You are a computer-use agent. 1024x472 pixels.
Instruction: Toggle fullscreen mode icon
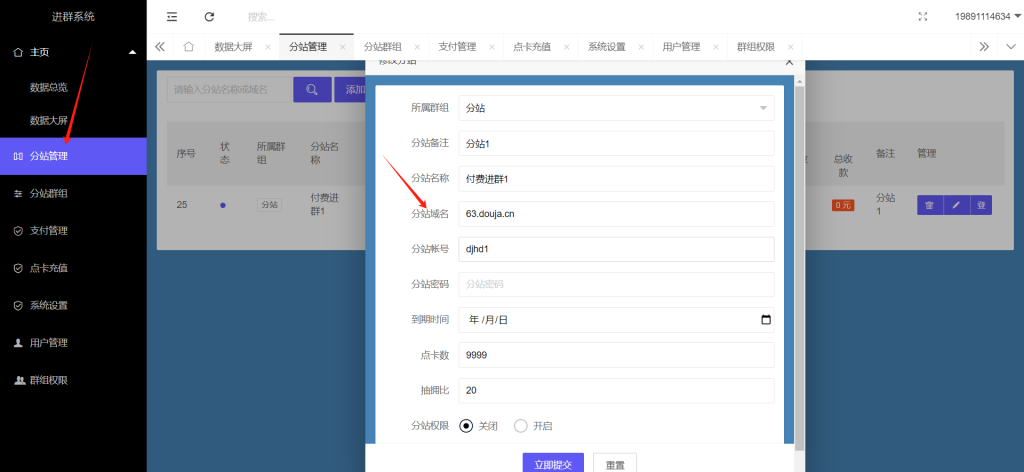tap(923, 17)
